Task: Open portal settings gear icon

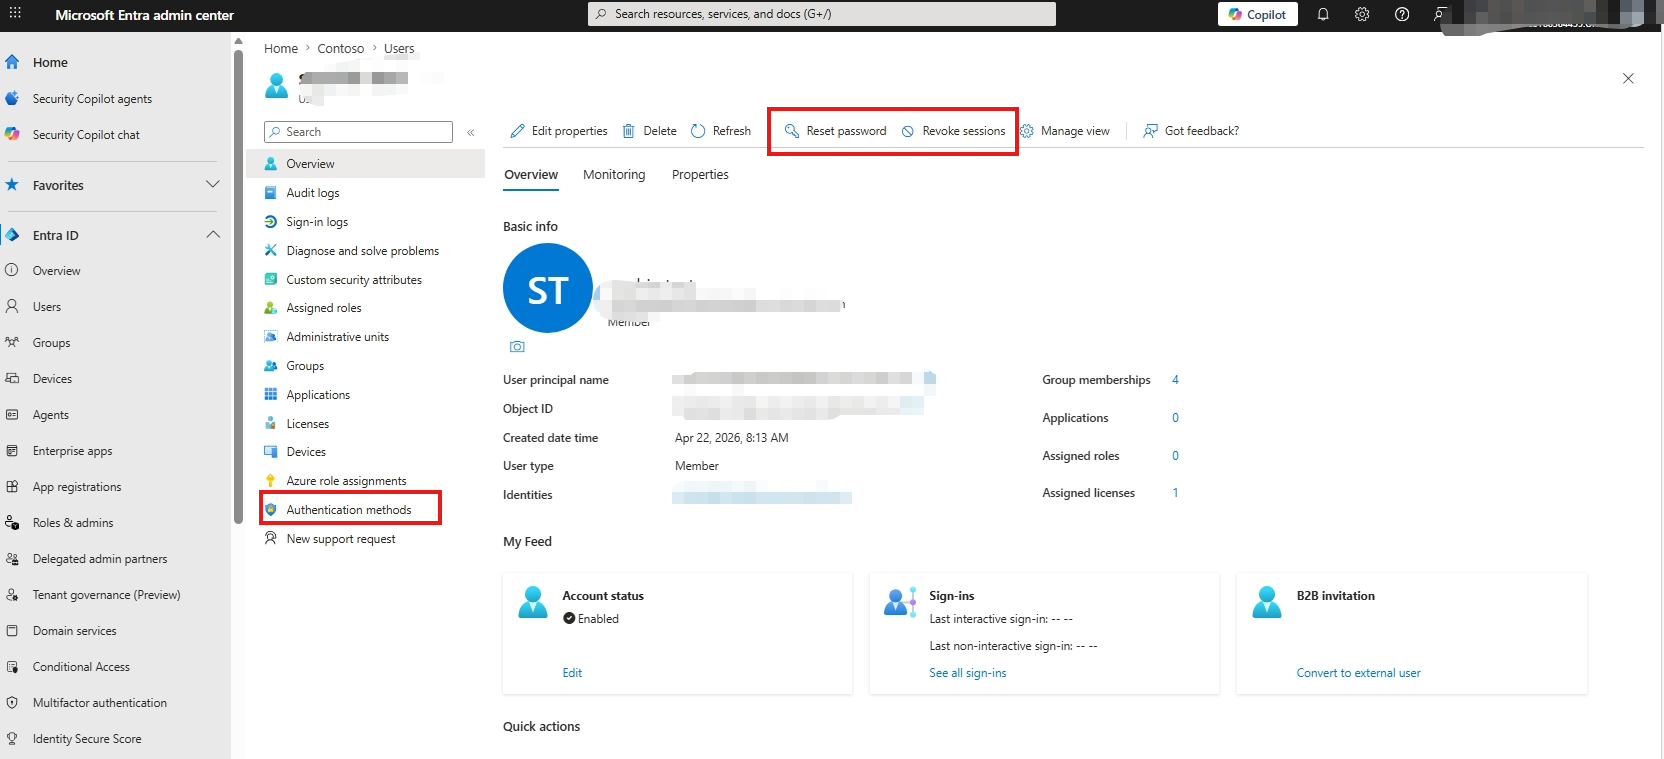Action: click(1362, 14)
